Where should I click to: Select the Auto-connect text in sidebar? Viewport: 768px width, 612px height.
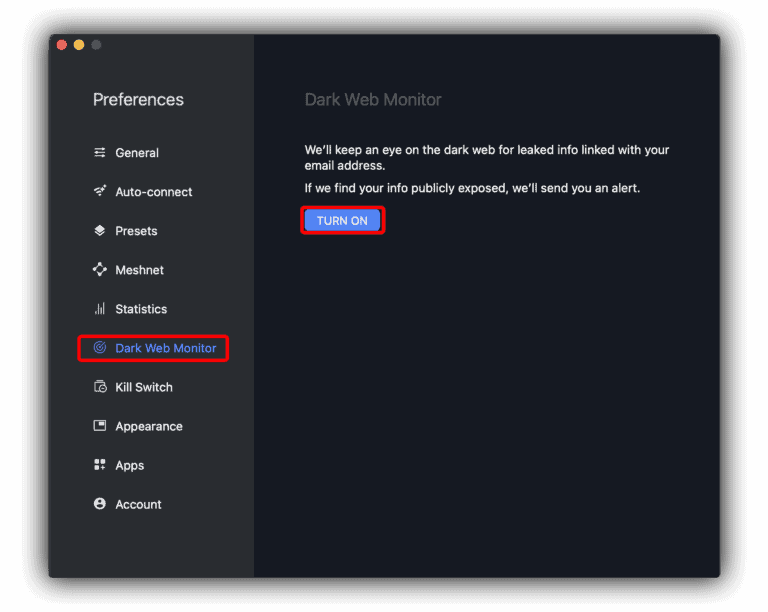coord(154,192)
